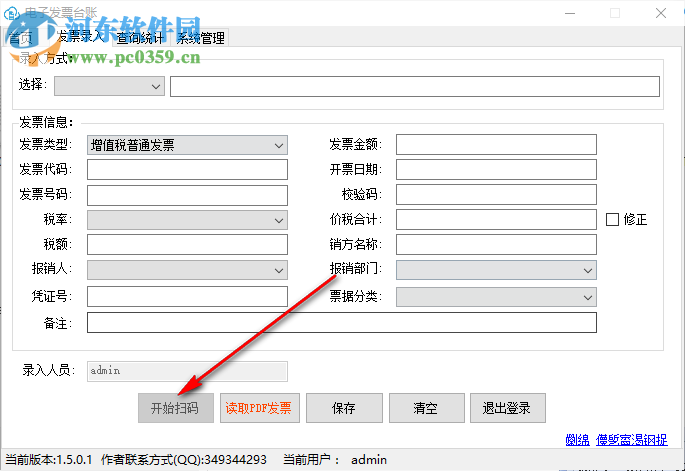Expand the 票据分类 dropdown
Screen dimensions: 685x471
(496, 297)
